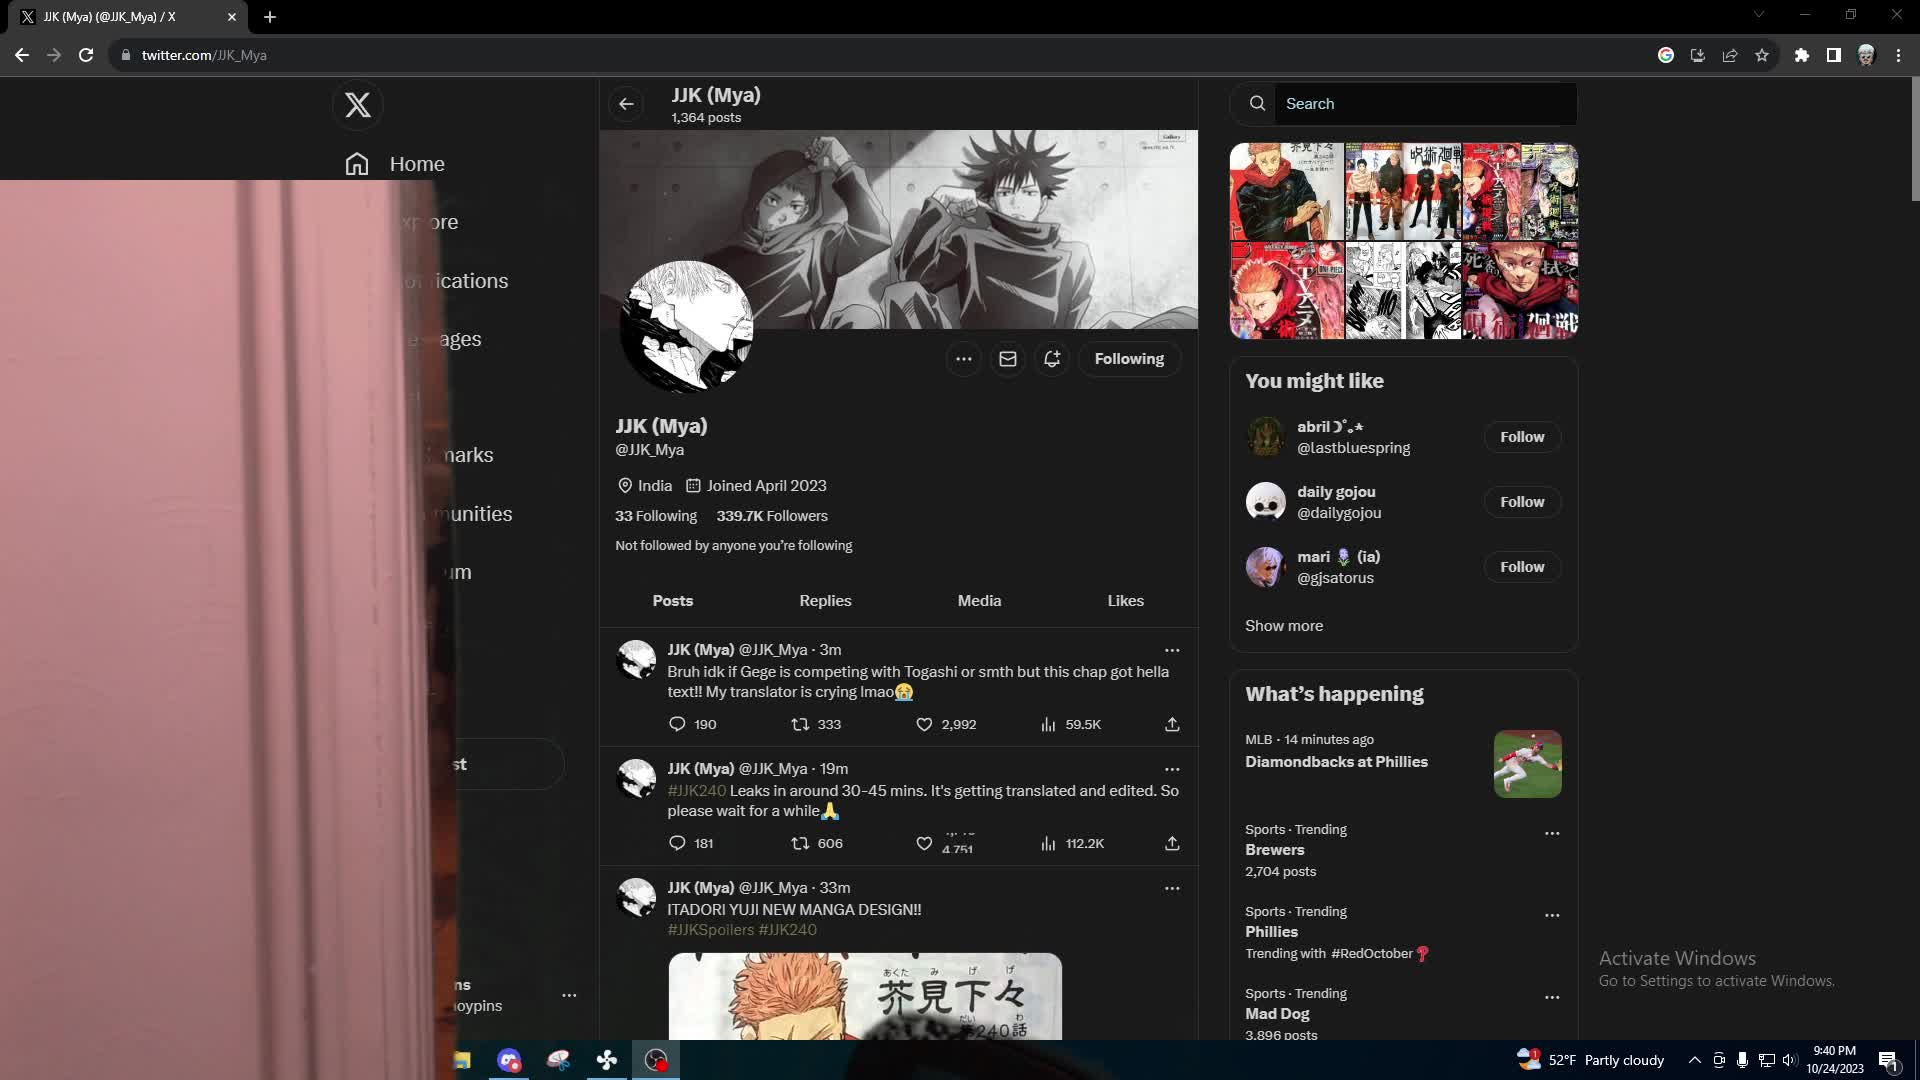The height and width of the screenshot is (1080, 1920).
Task: Click Show more under You might like
Action: pos(1284,626)
